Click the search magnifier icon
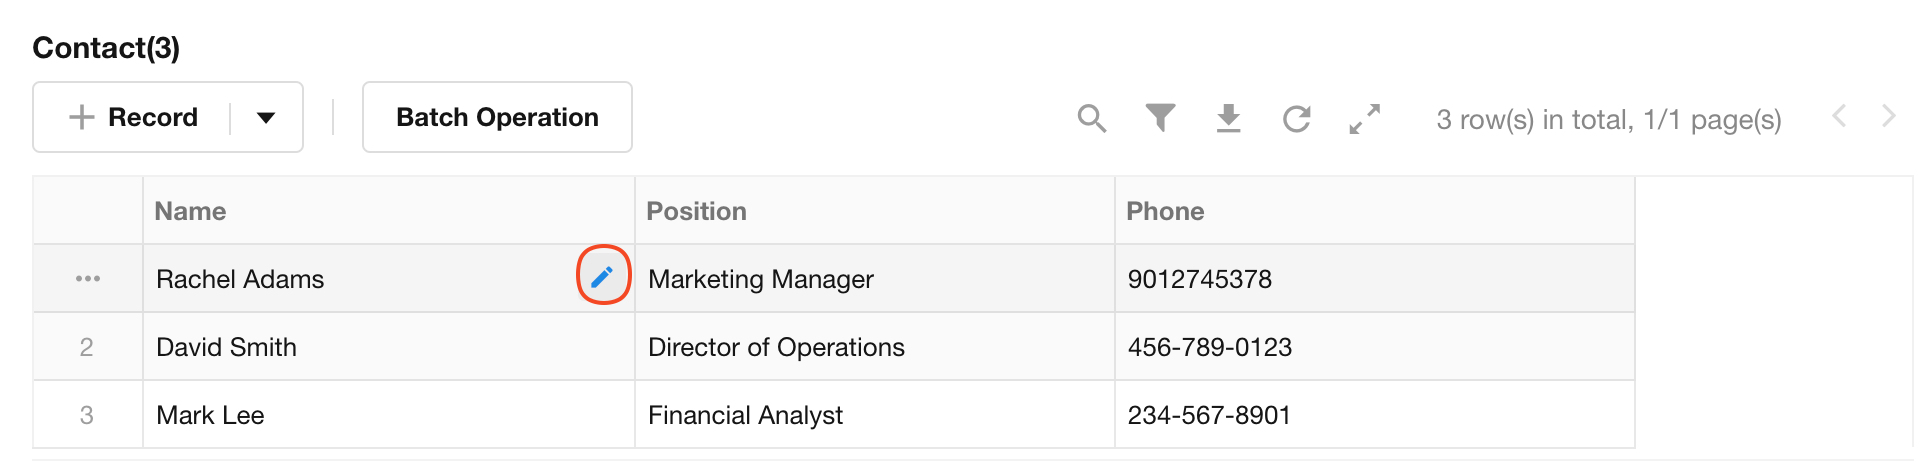Viewport: 1926px width, 472px height. click(1091, 119)
